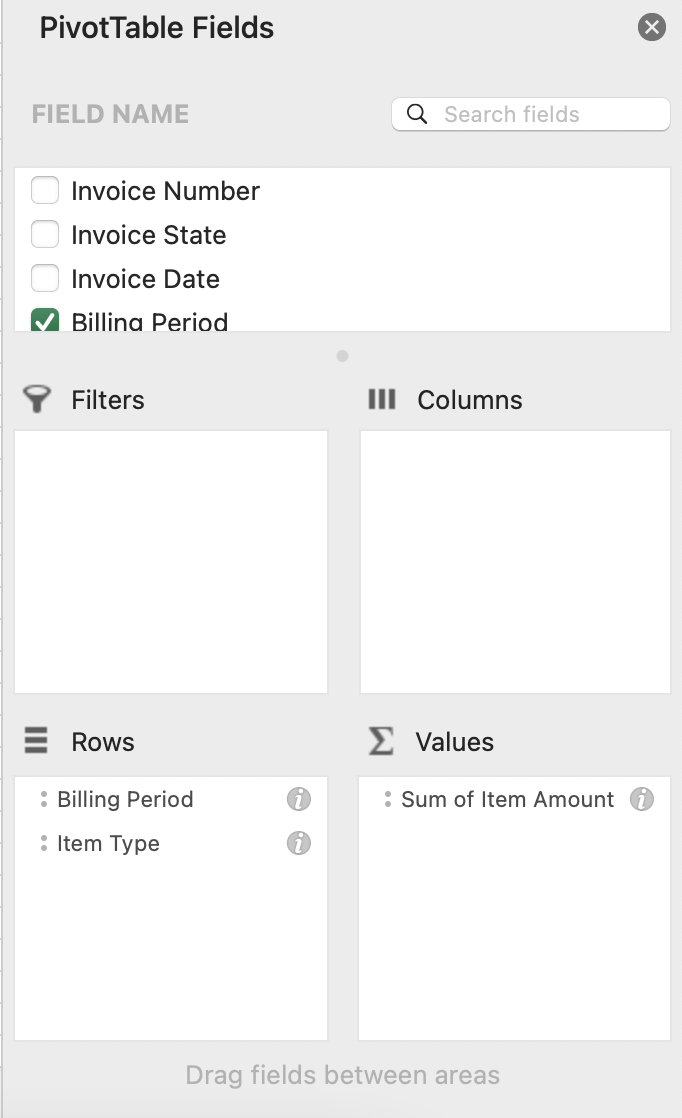682x1118 pixels.
Task: Focus the Search fields input box
Action: click(x=531, y=114)
